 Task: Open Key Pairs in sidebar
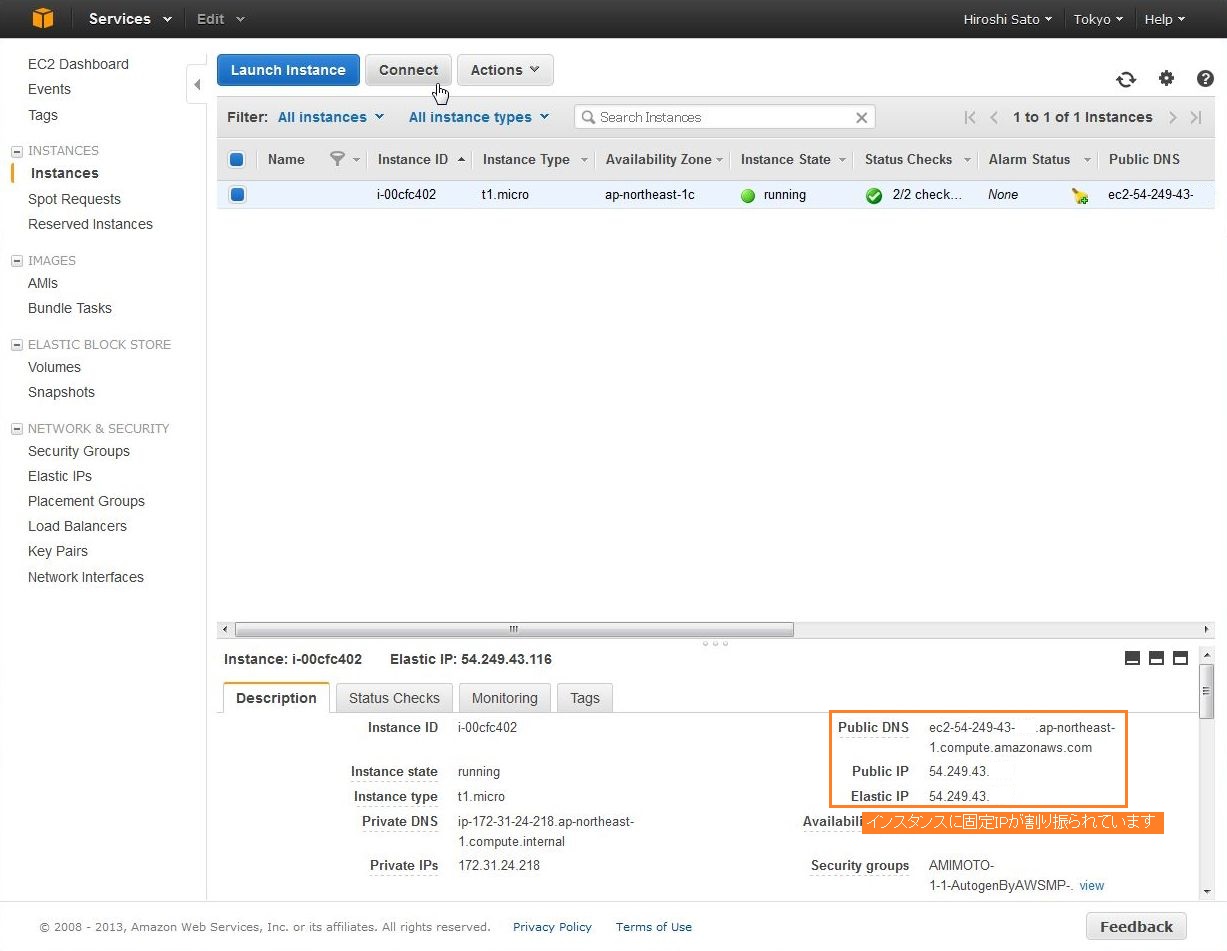[58, 551]
